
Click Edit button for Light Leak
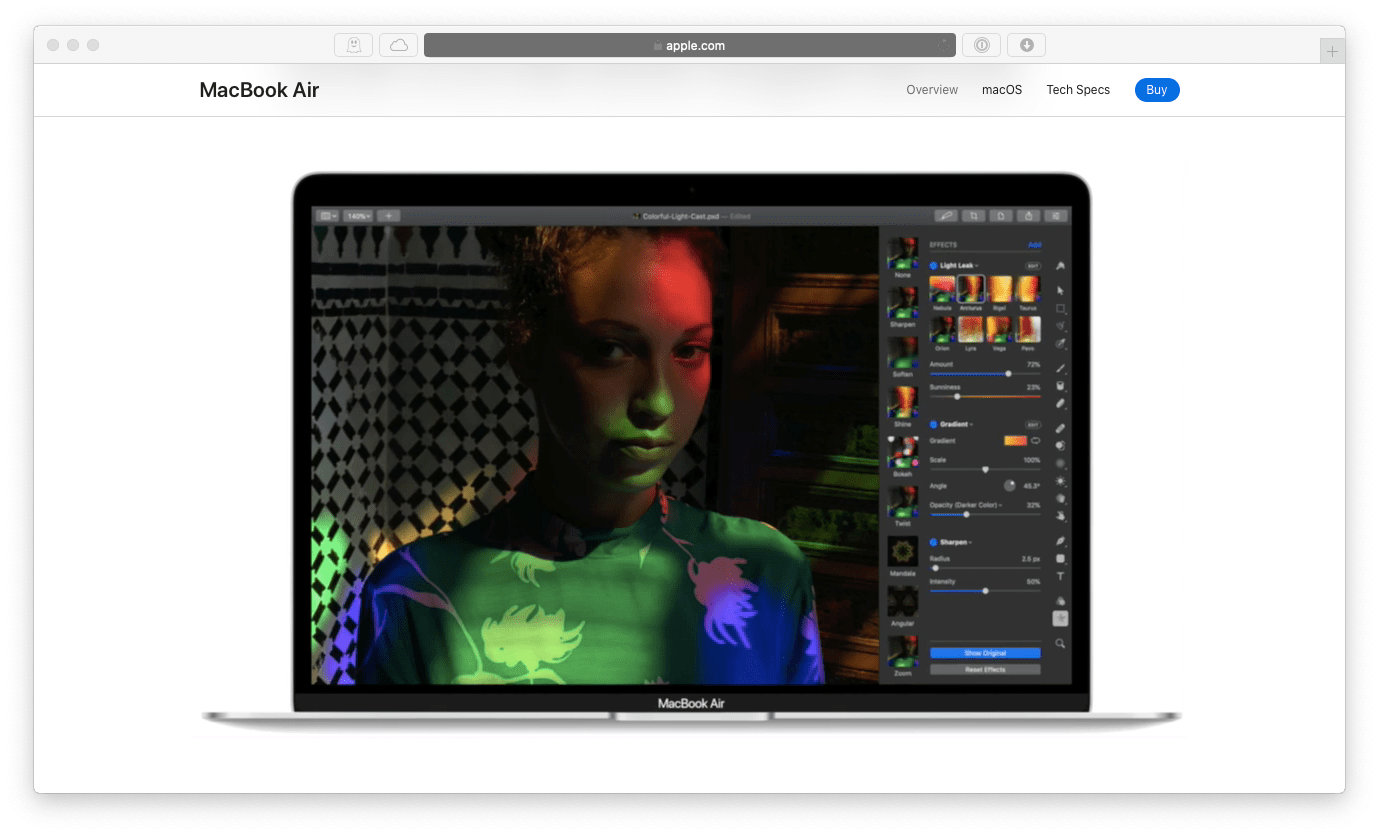pyautogui.click(x=1033, y=265)
